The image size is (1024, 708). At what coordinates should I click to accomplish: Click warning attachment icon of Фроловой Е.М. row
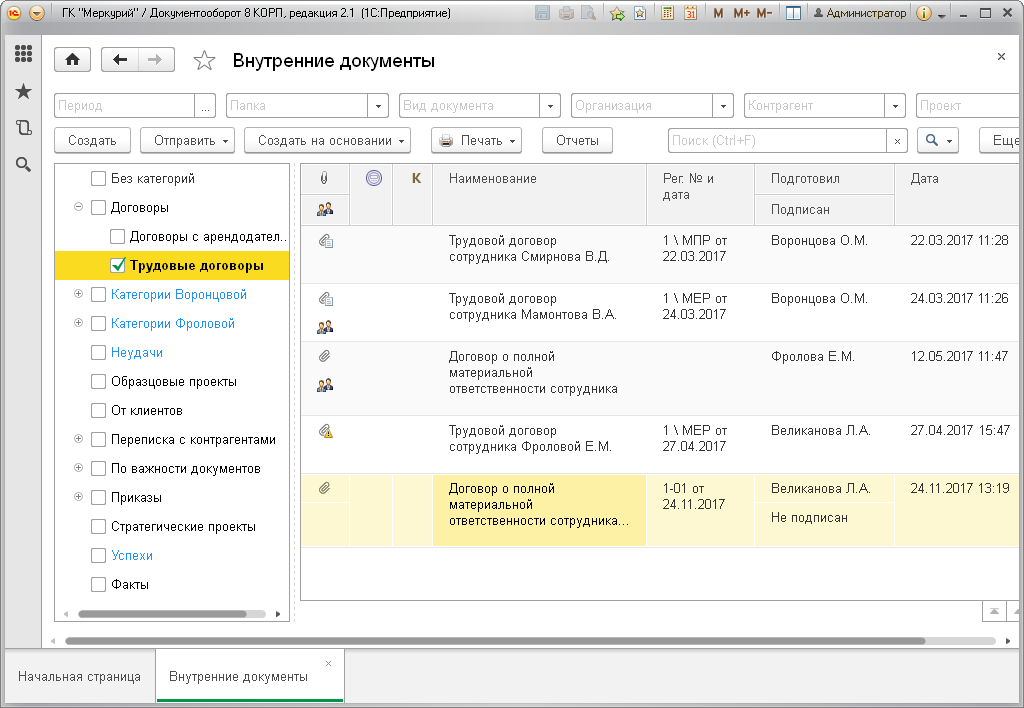325,431
